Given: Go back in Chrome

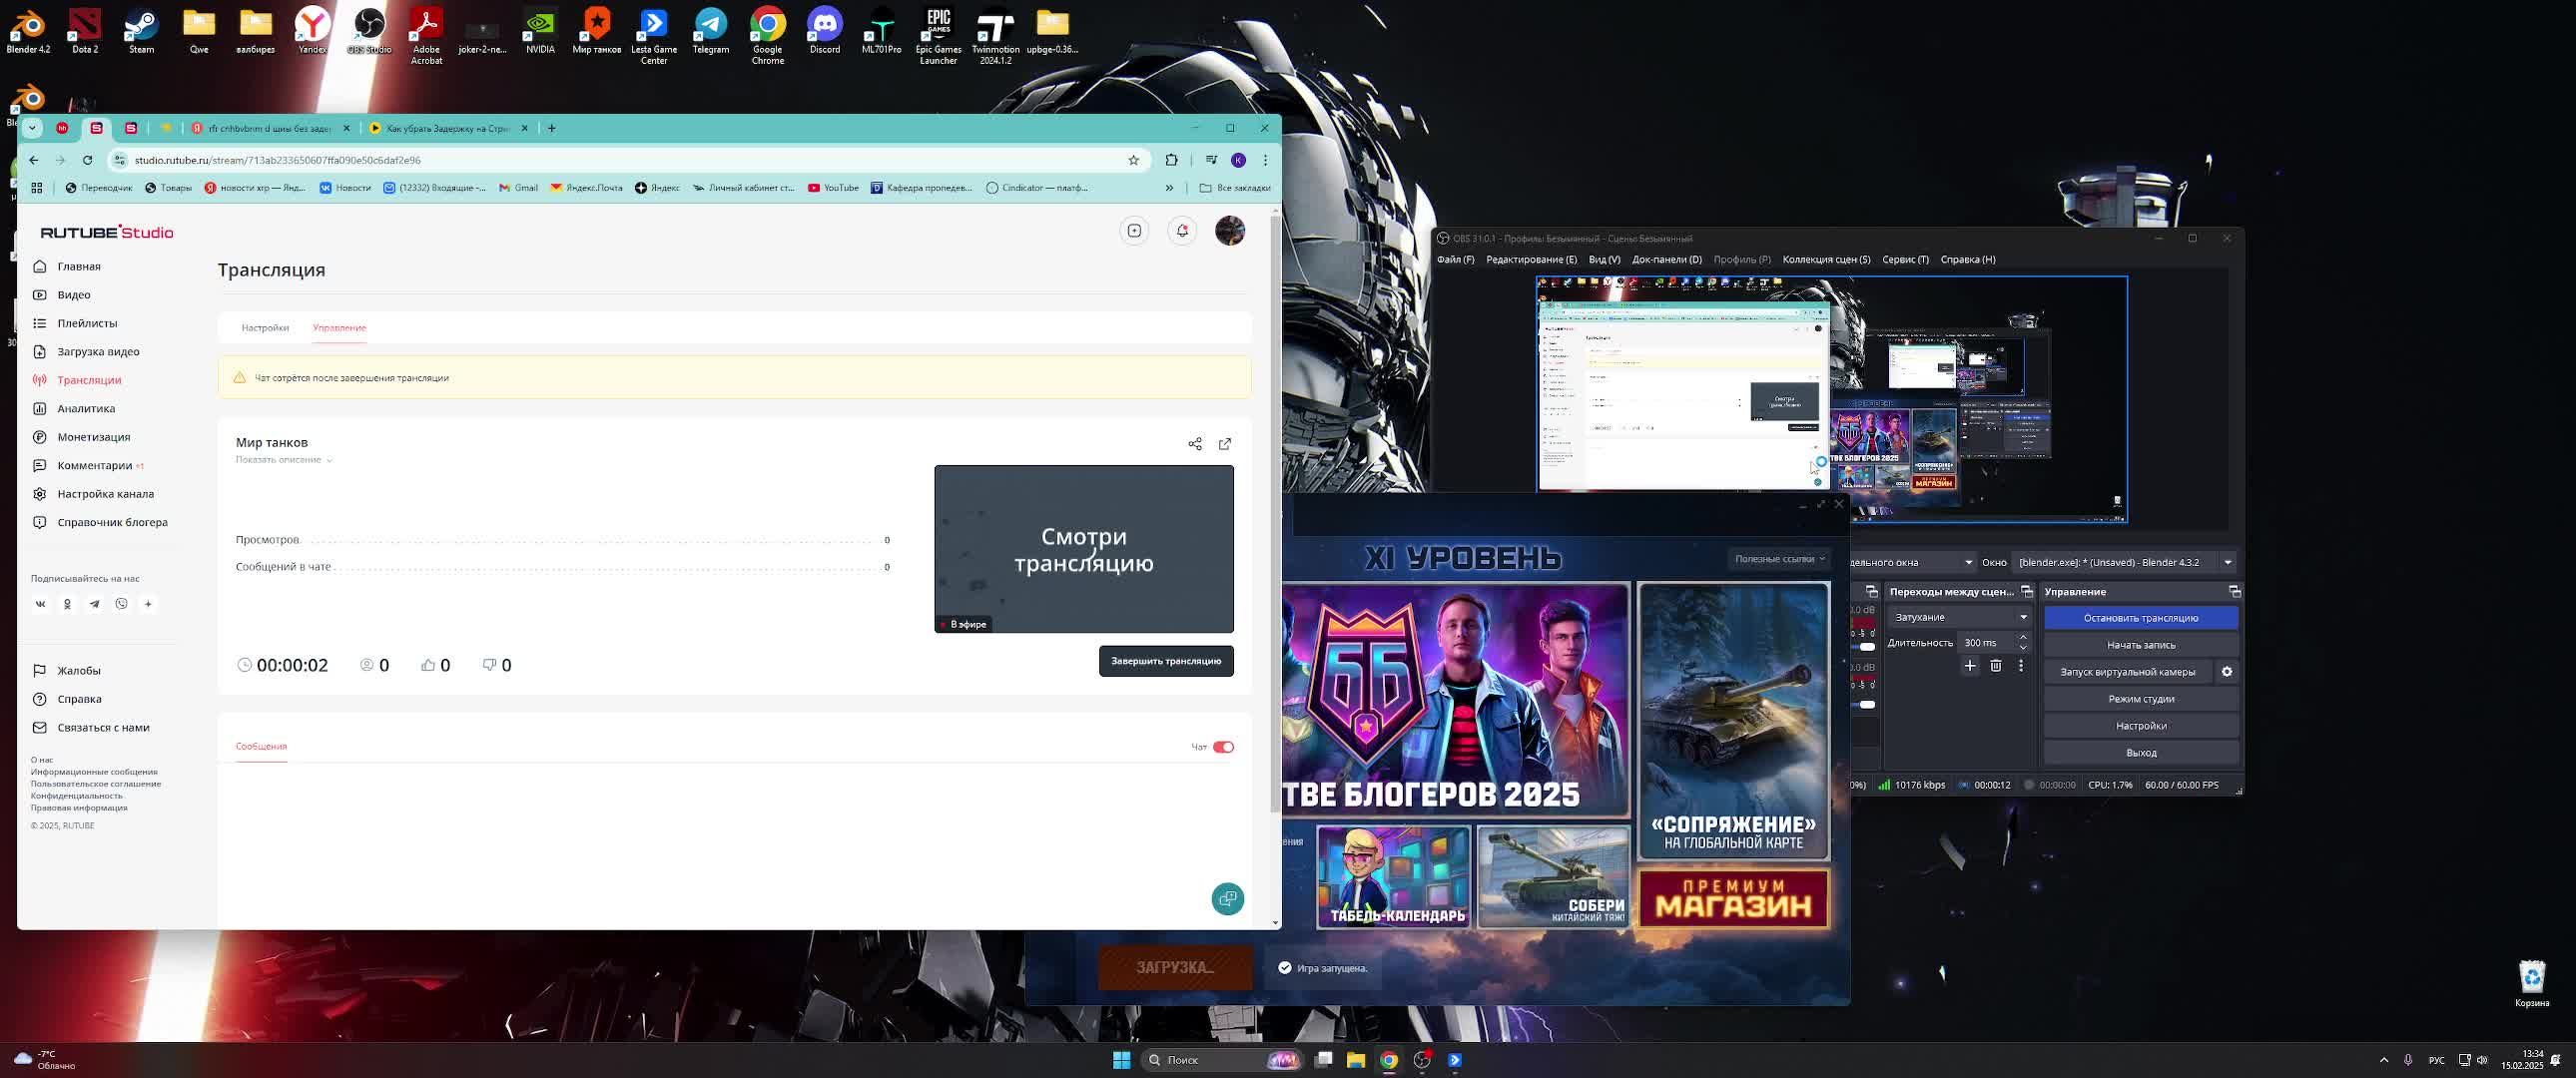Looking at the screenshot, I should (33, 160).
